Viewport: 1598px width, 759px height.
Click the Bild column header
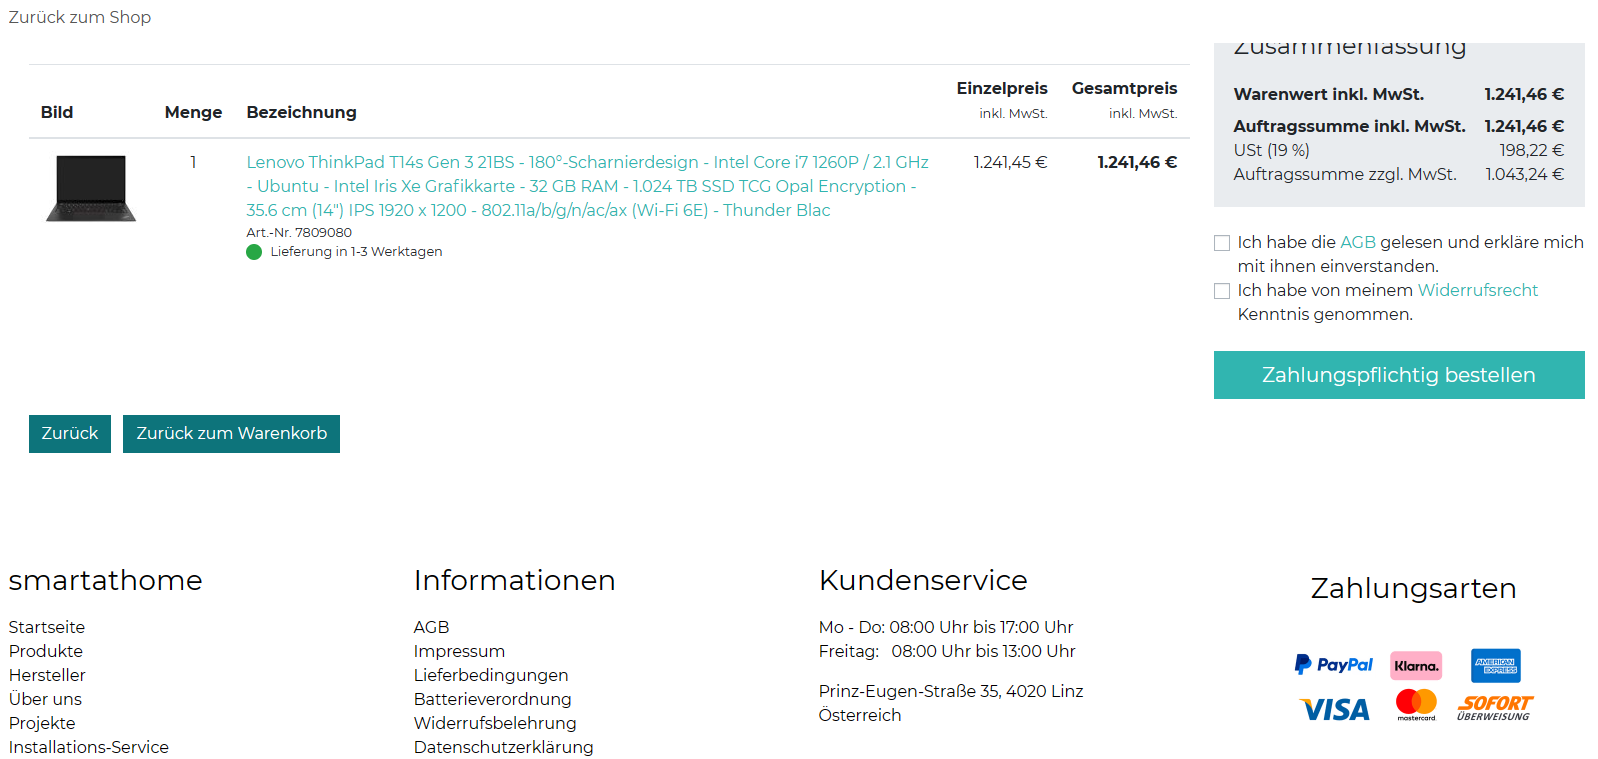[57, 112]
